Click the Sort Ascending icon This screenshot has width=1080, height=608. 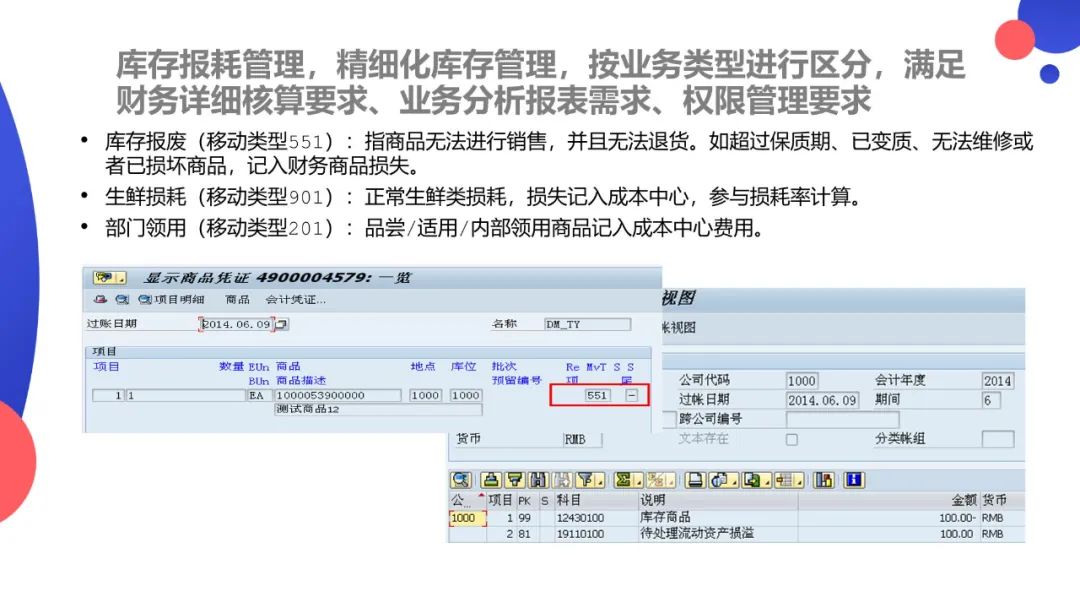[x=491, y=480]
